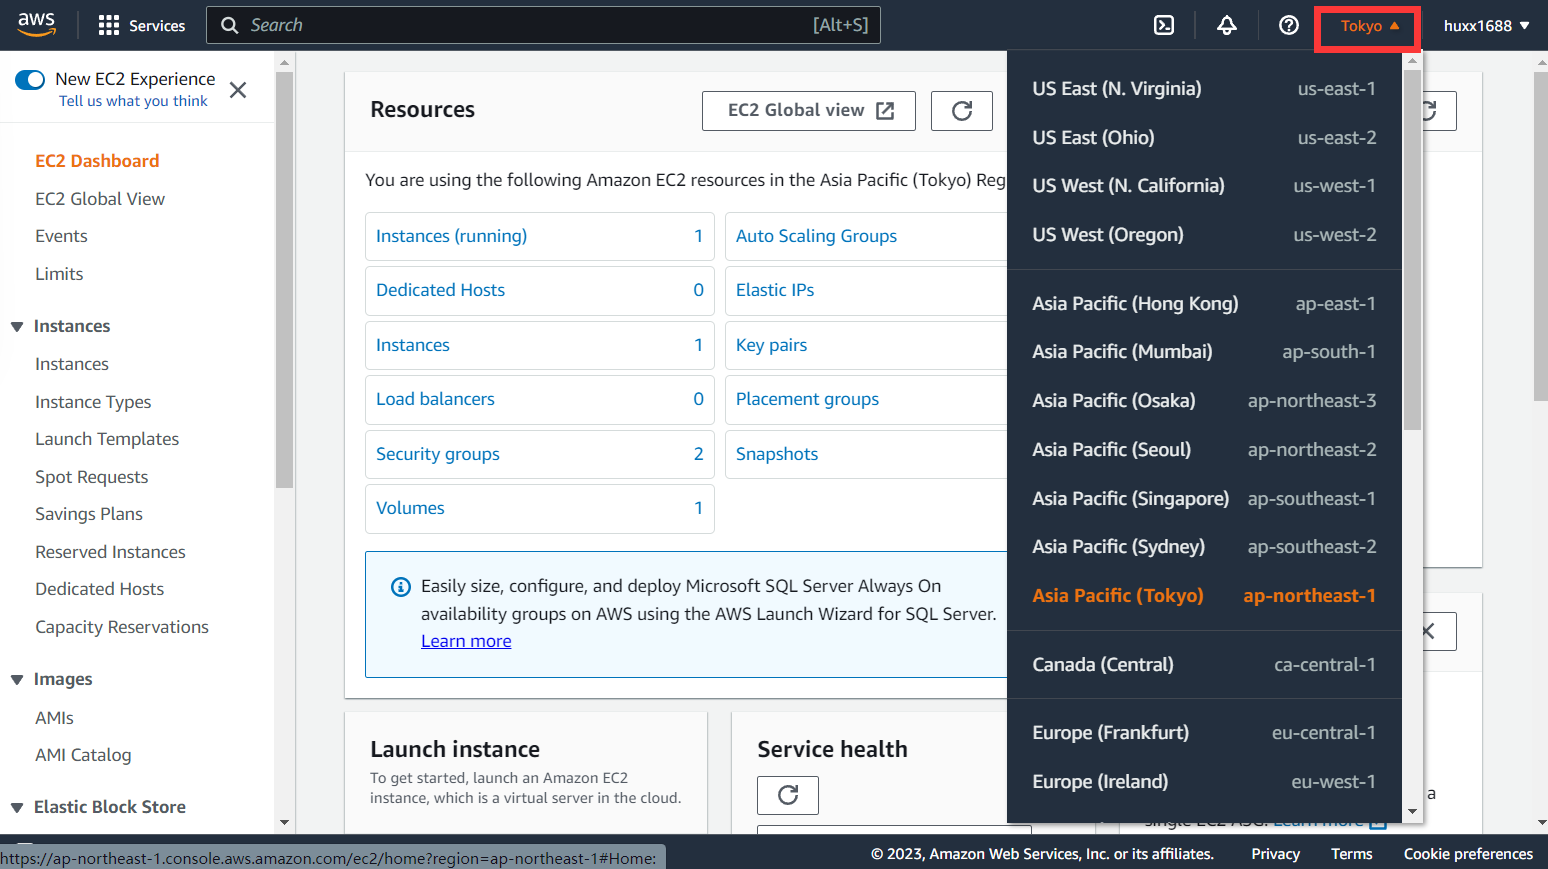Refresh the Resources panel
This screenshot has width=1548, height=869.
click(962, 111)
